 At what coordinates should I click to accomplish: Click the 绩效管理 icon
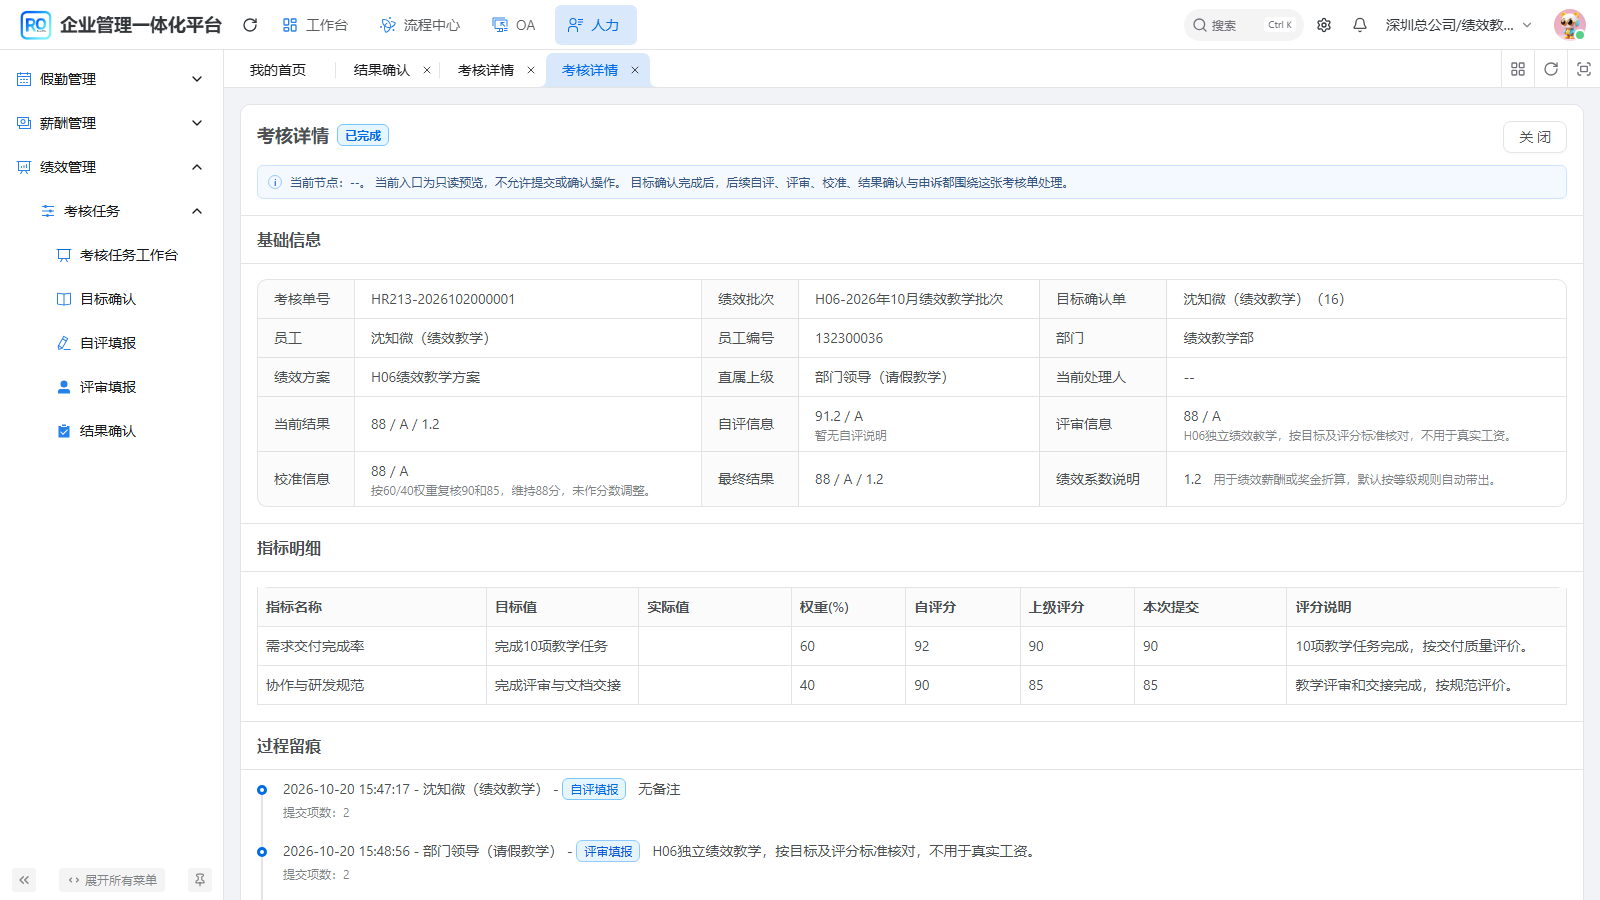click(x=24, y=167)
